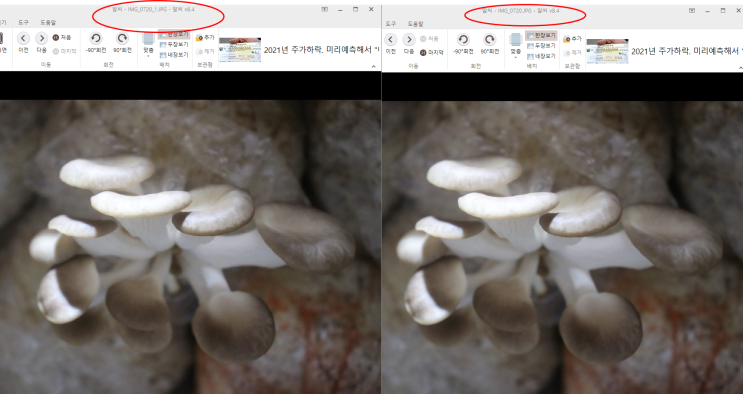Screen dimensions: 743x394
Task: Add to archive (추가) in left window
Action: point(206,37)
